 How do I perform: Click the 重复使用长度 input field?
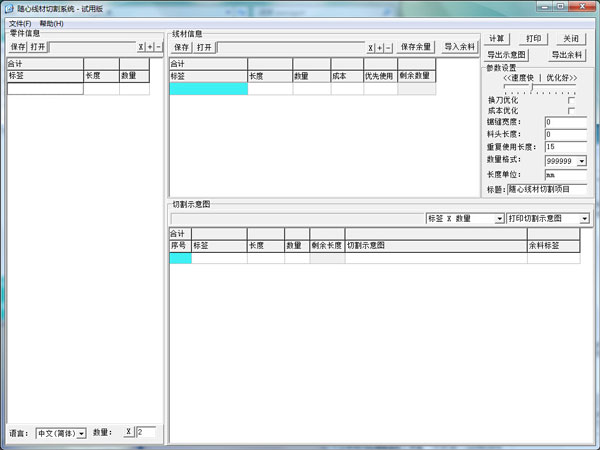pos(566,147)
